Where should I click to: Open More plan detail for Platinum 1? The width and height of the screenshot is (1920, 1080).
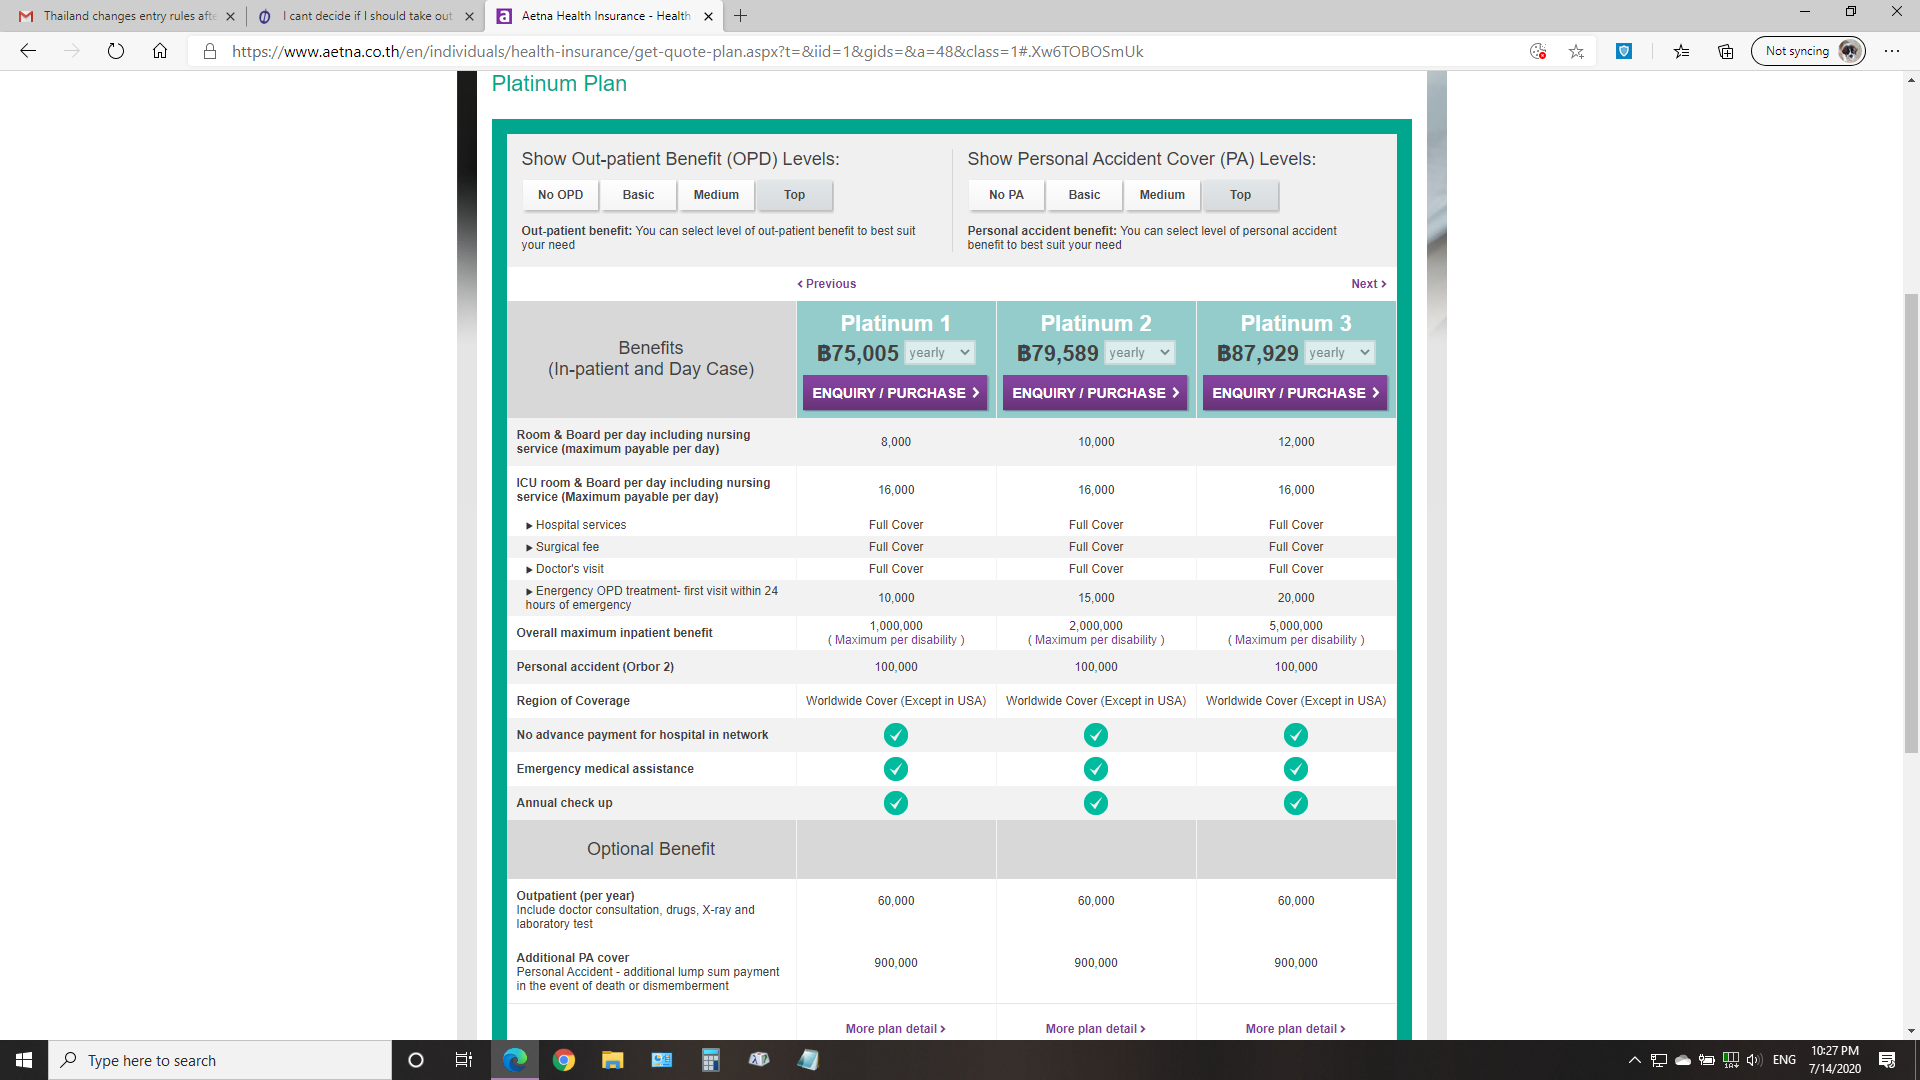click(895, 1029)
